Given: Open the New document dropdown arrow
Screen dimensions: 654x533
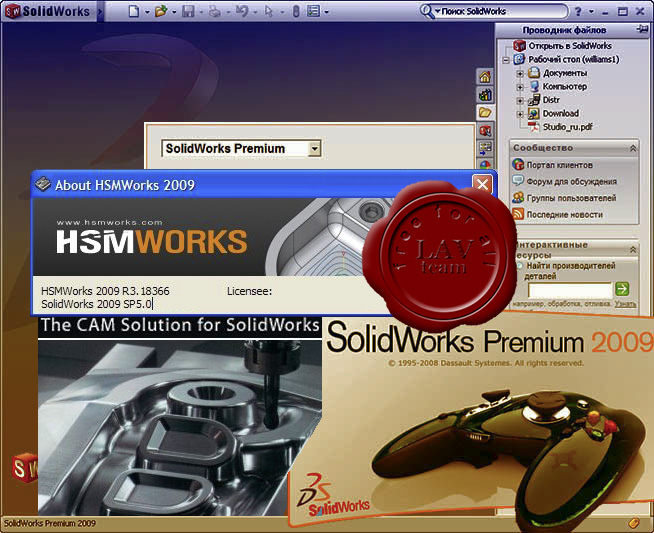Looking at the screenshot, I should (147, 12).
